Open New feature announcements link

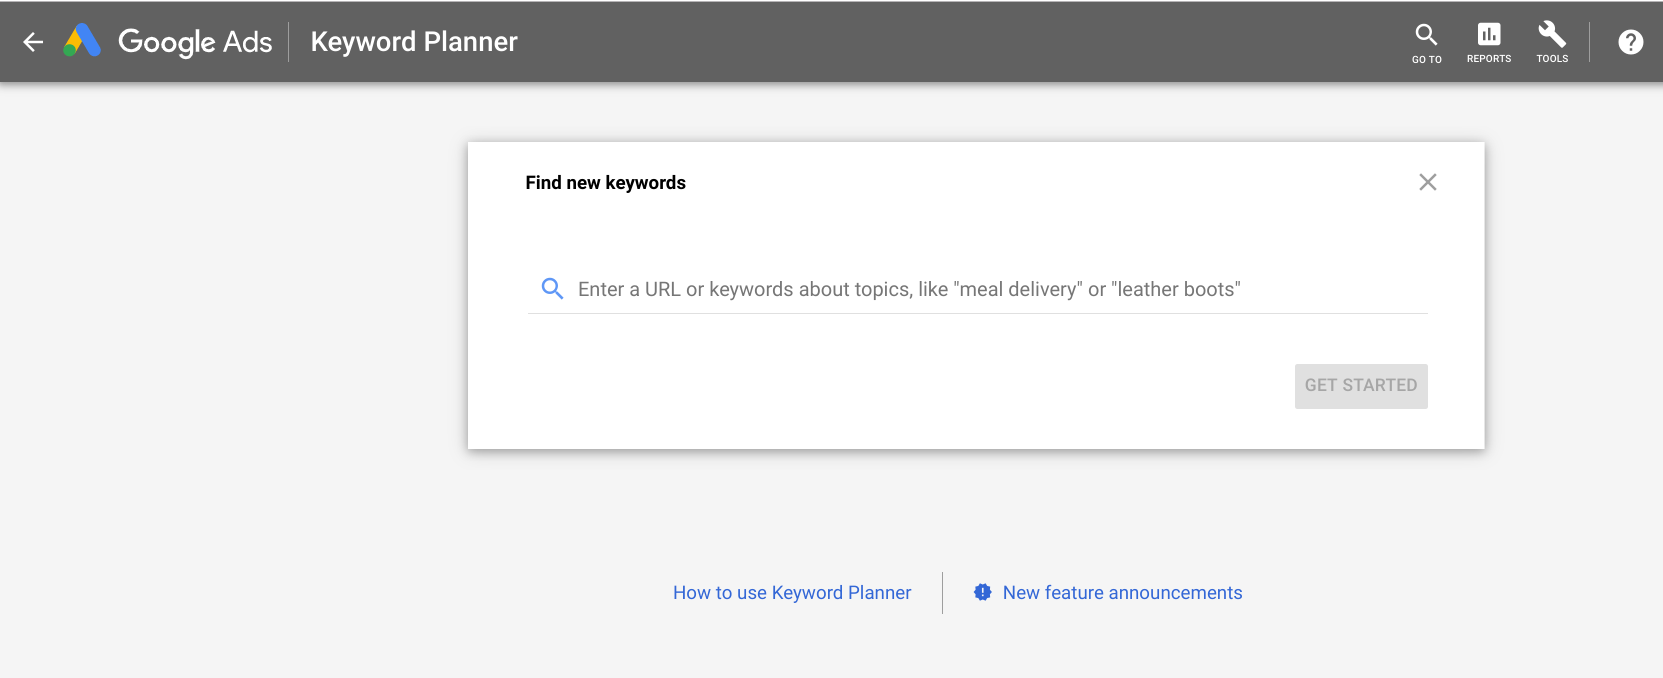[1123, 593]
